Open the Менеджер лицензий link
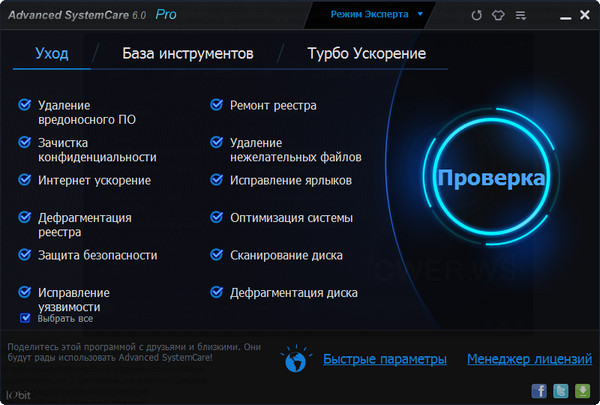 point(527,359)
